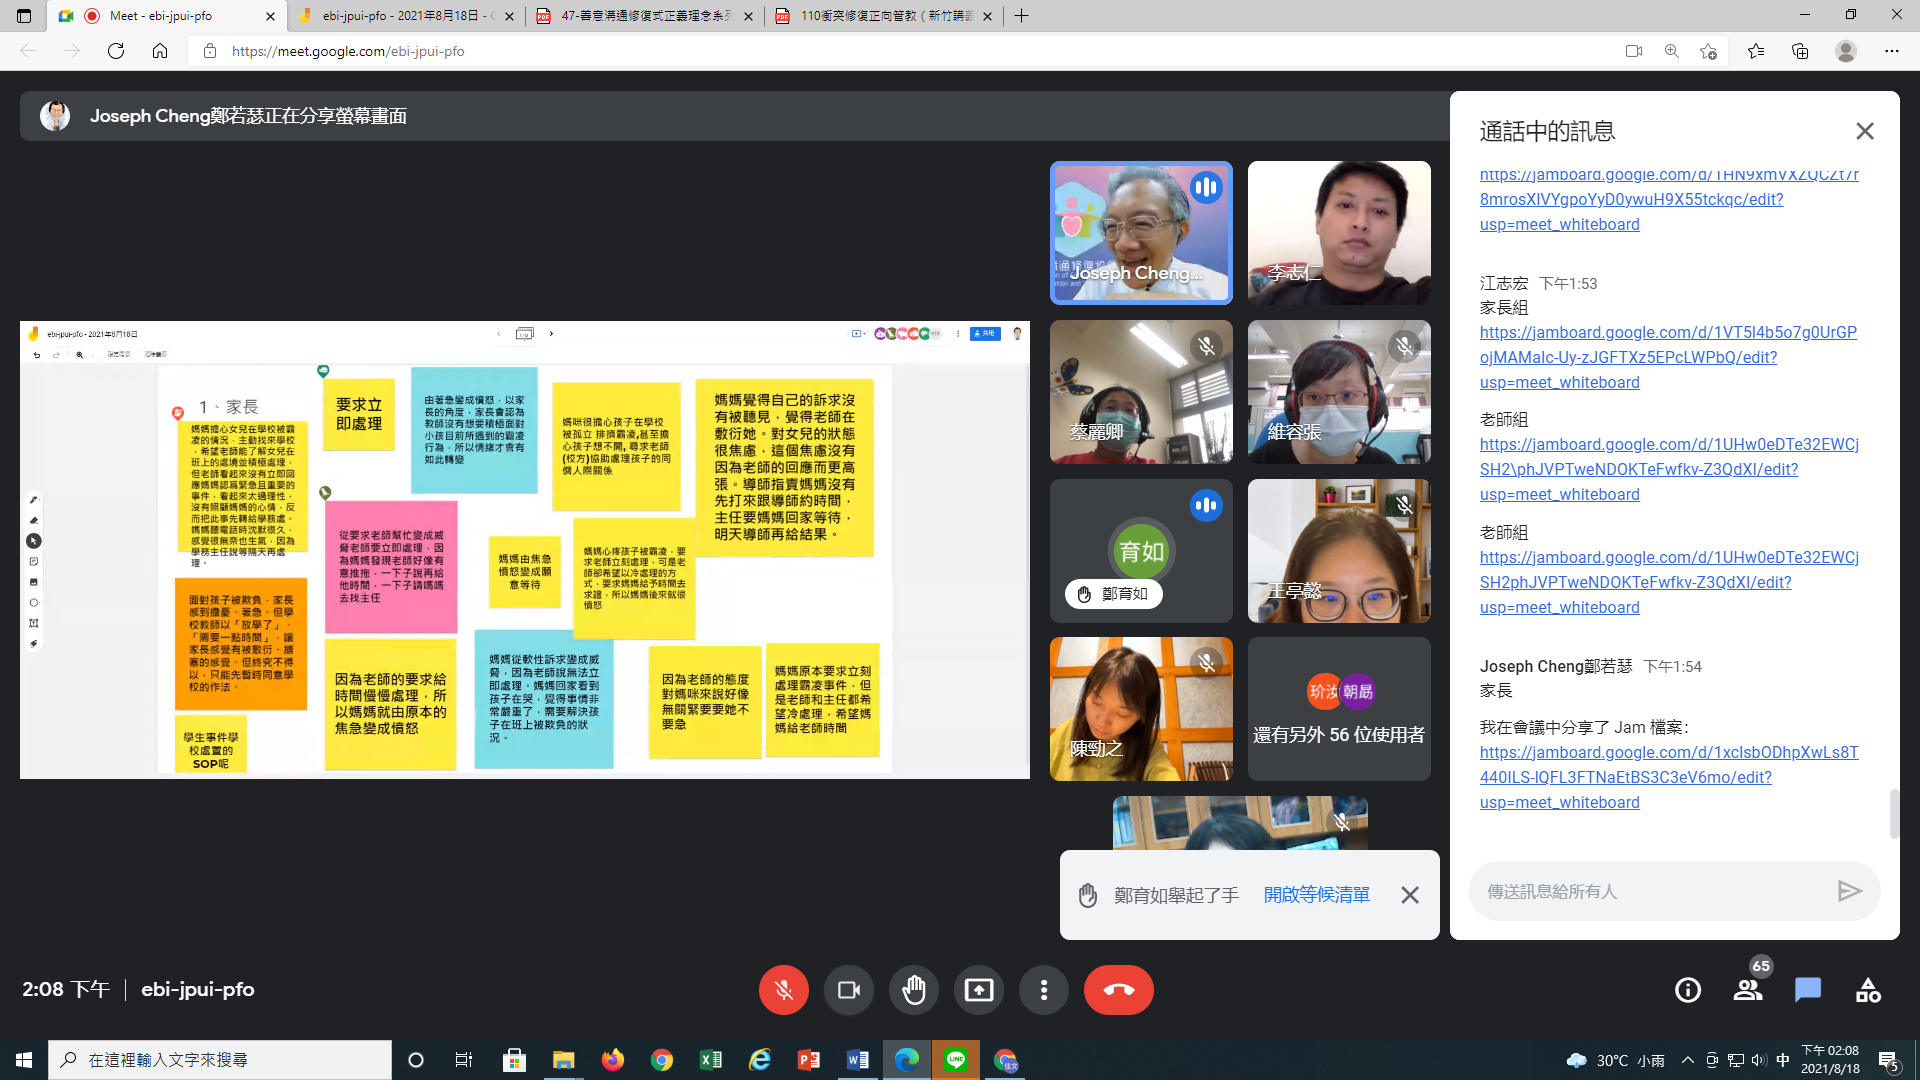
Task: Unmute the microphone button
Action: click(783, 990)
